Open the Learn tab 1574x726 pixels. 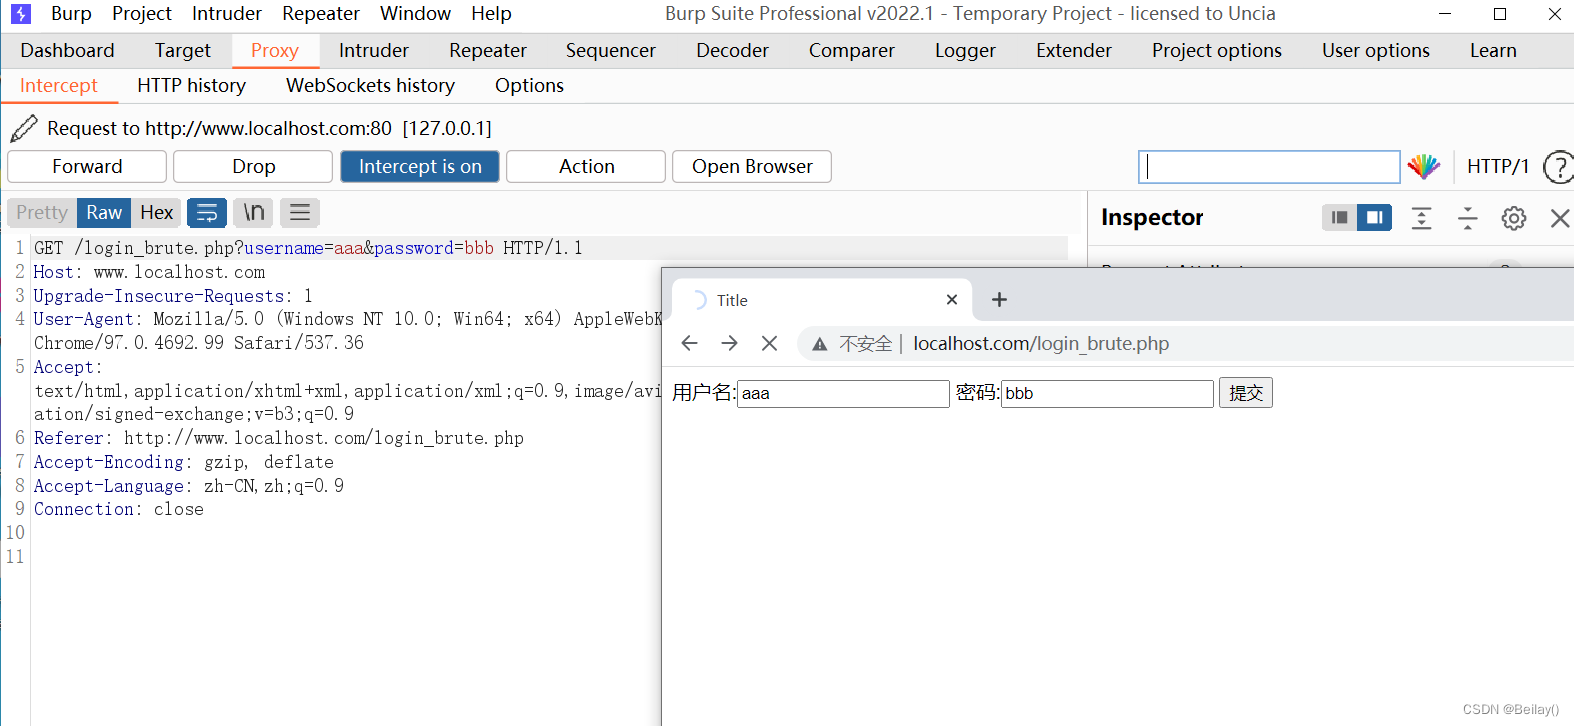[x=1493, y=51]
